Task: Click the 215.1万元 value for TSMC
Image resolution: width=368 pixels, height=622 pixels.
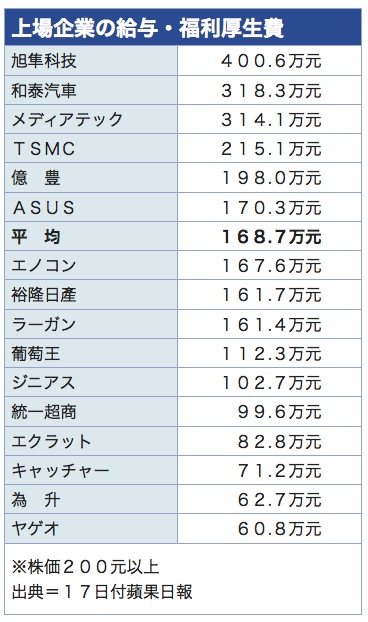Action: [269, 149]
